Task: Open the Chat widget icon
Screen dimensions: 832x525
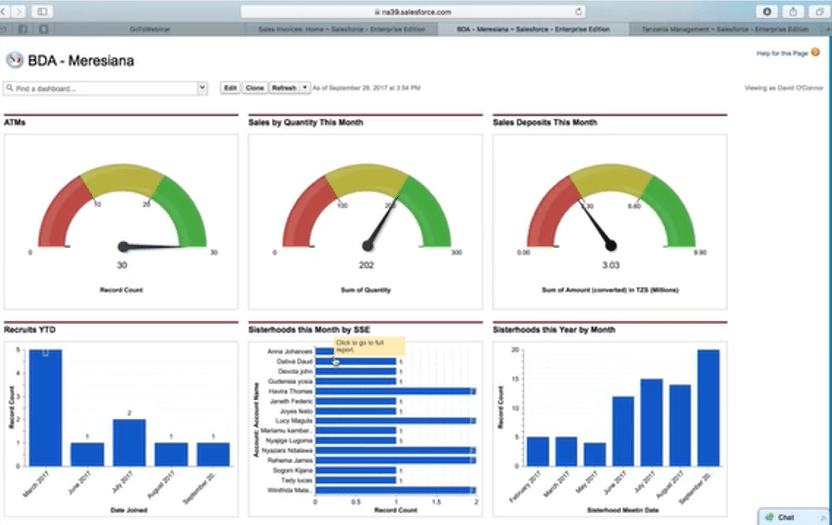Action: pyautogui.click(x=770, y=517)
